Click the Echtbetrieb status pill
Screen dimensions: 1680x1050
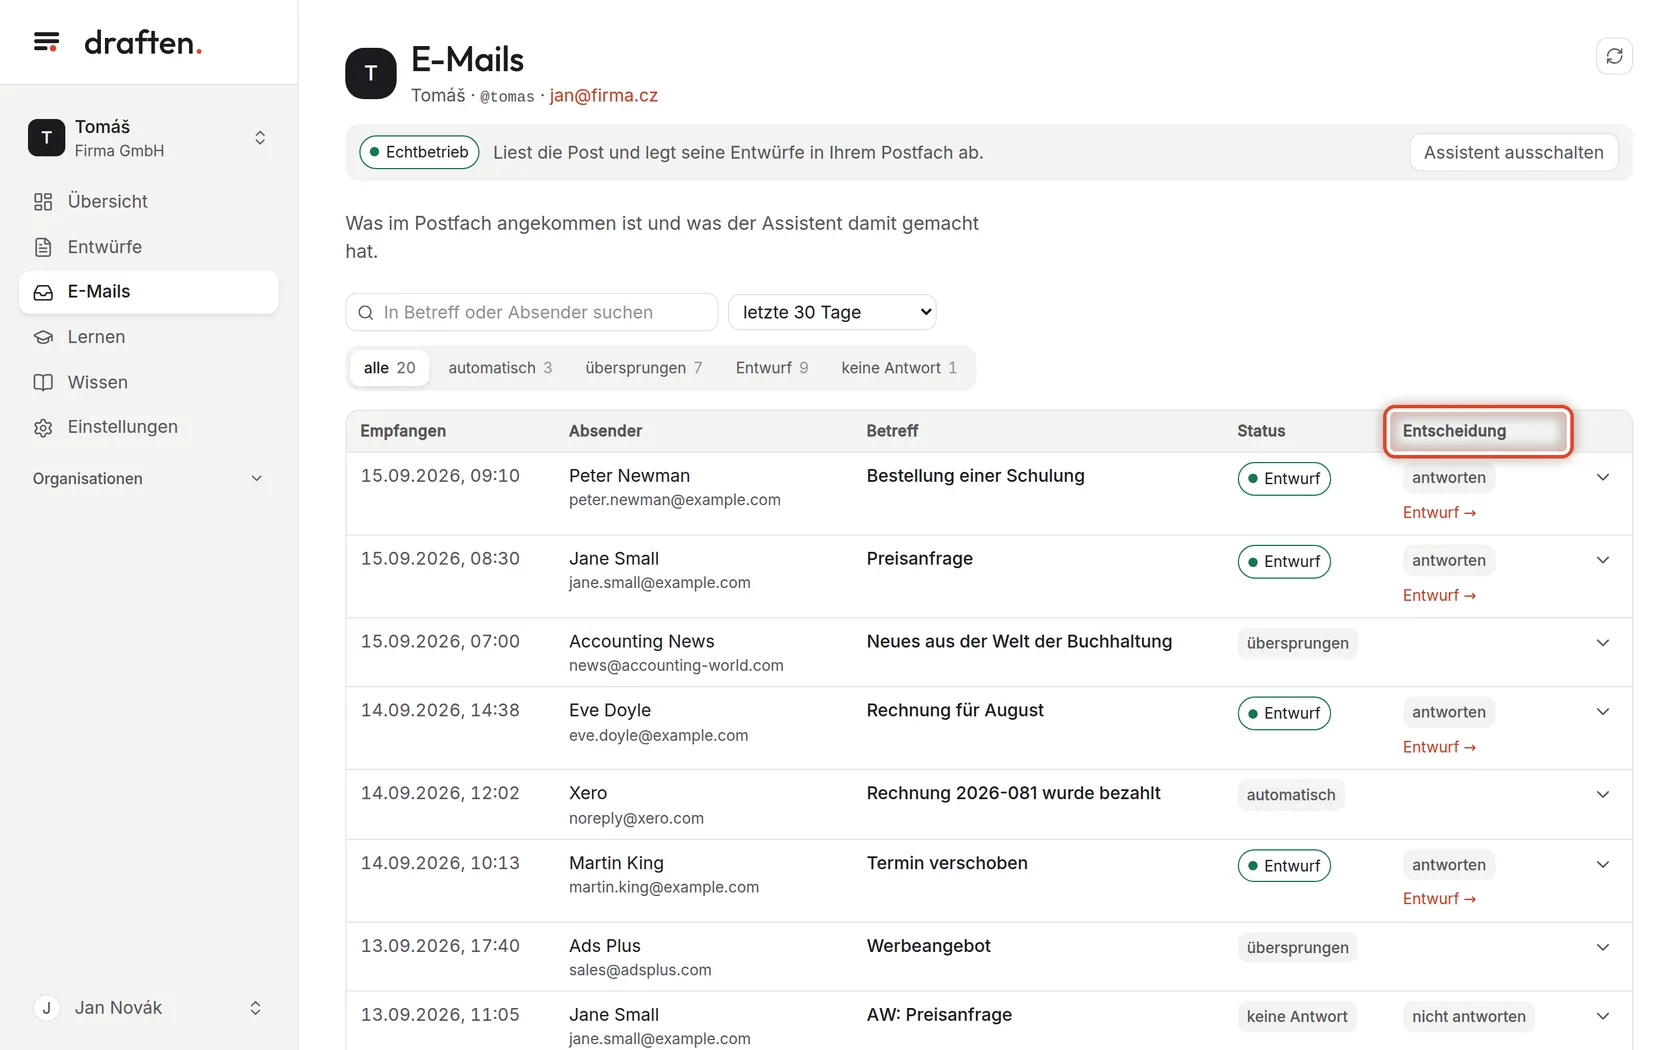point(419,152)
